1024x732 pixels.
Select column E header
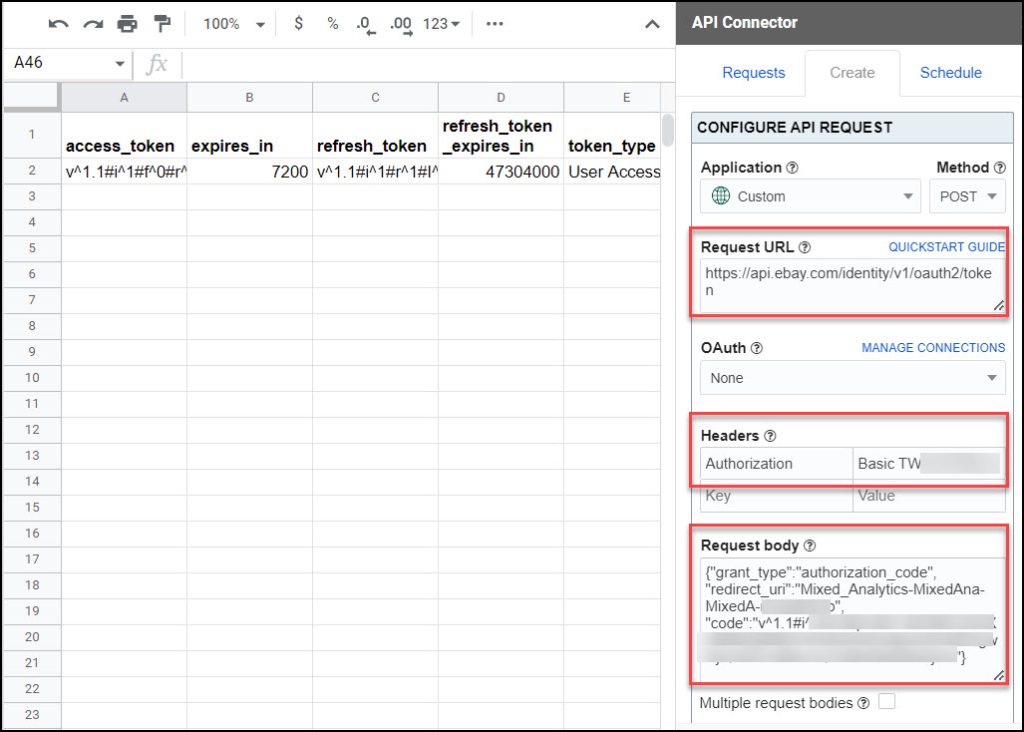coord(612,97)
